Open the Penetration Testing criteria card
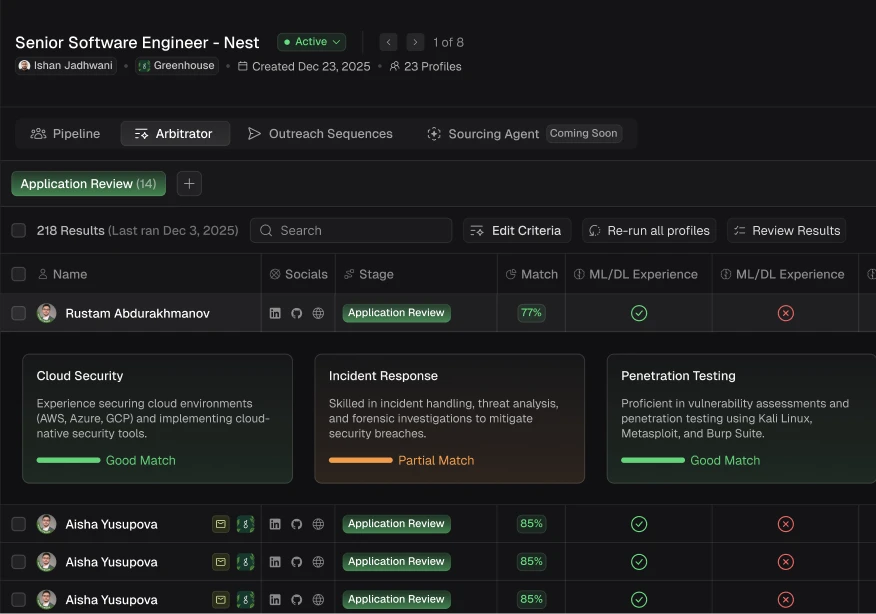 (741, 418)
